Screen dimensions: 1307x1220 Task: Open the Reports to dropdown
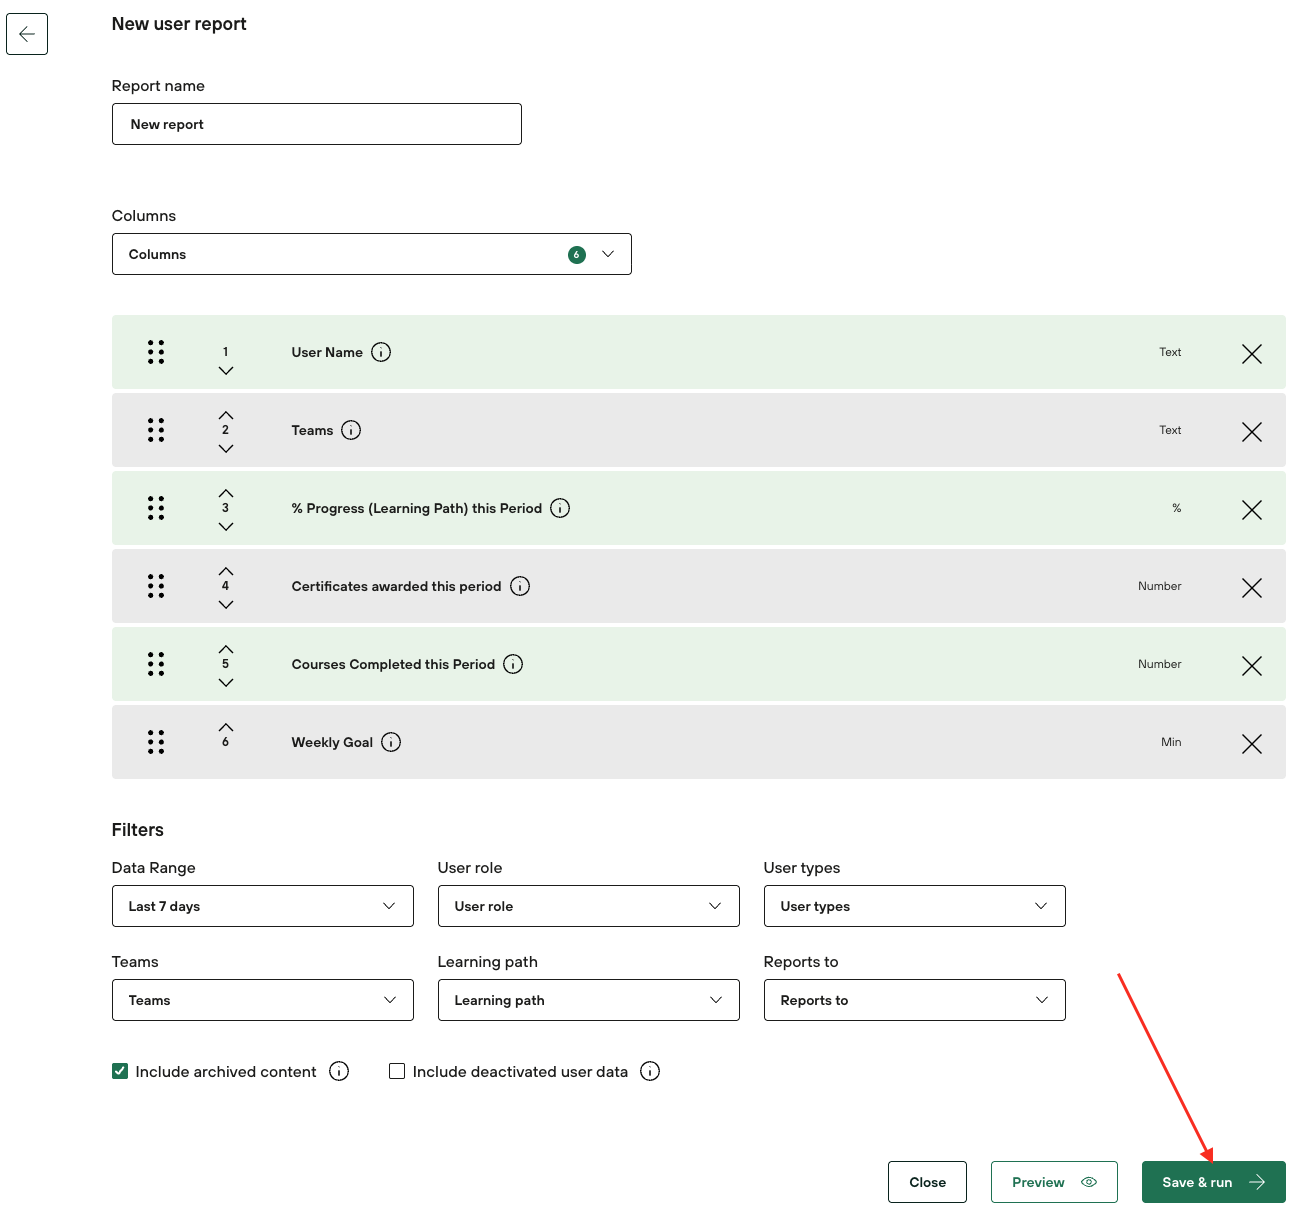[914, 1000]
